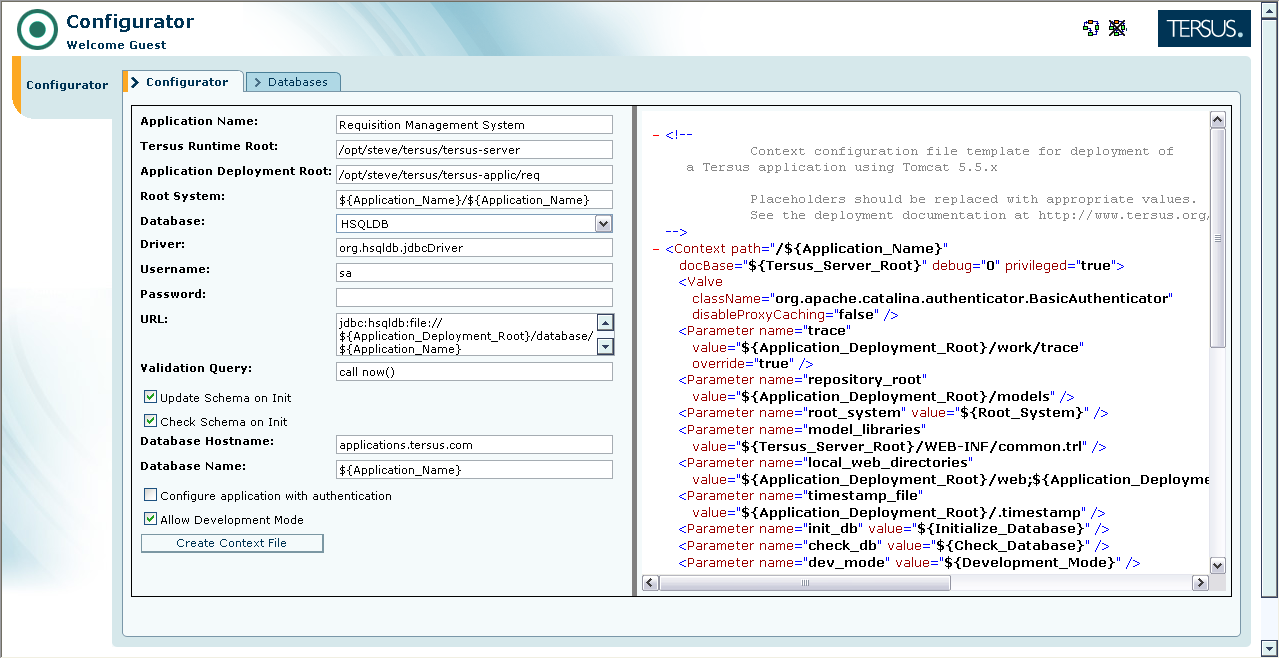Image resolution: width=1280 pixels, height=659 pixels.
Task: Collapse the Context XML element
Action: point(656,248)
